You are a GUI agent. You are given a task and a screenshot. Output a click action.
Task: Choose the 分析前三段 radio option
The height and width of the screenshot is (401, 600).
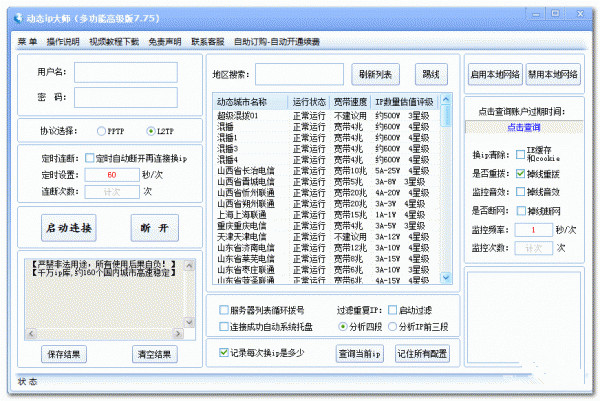(391, 326)
